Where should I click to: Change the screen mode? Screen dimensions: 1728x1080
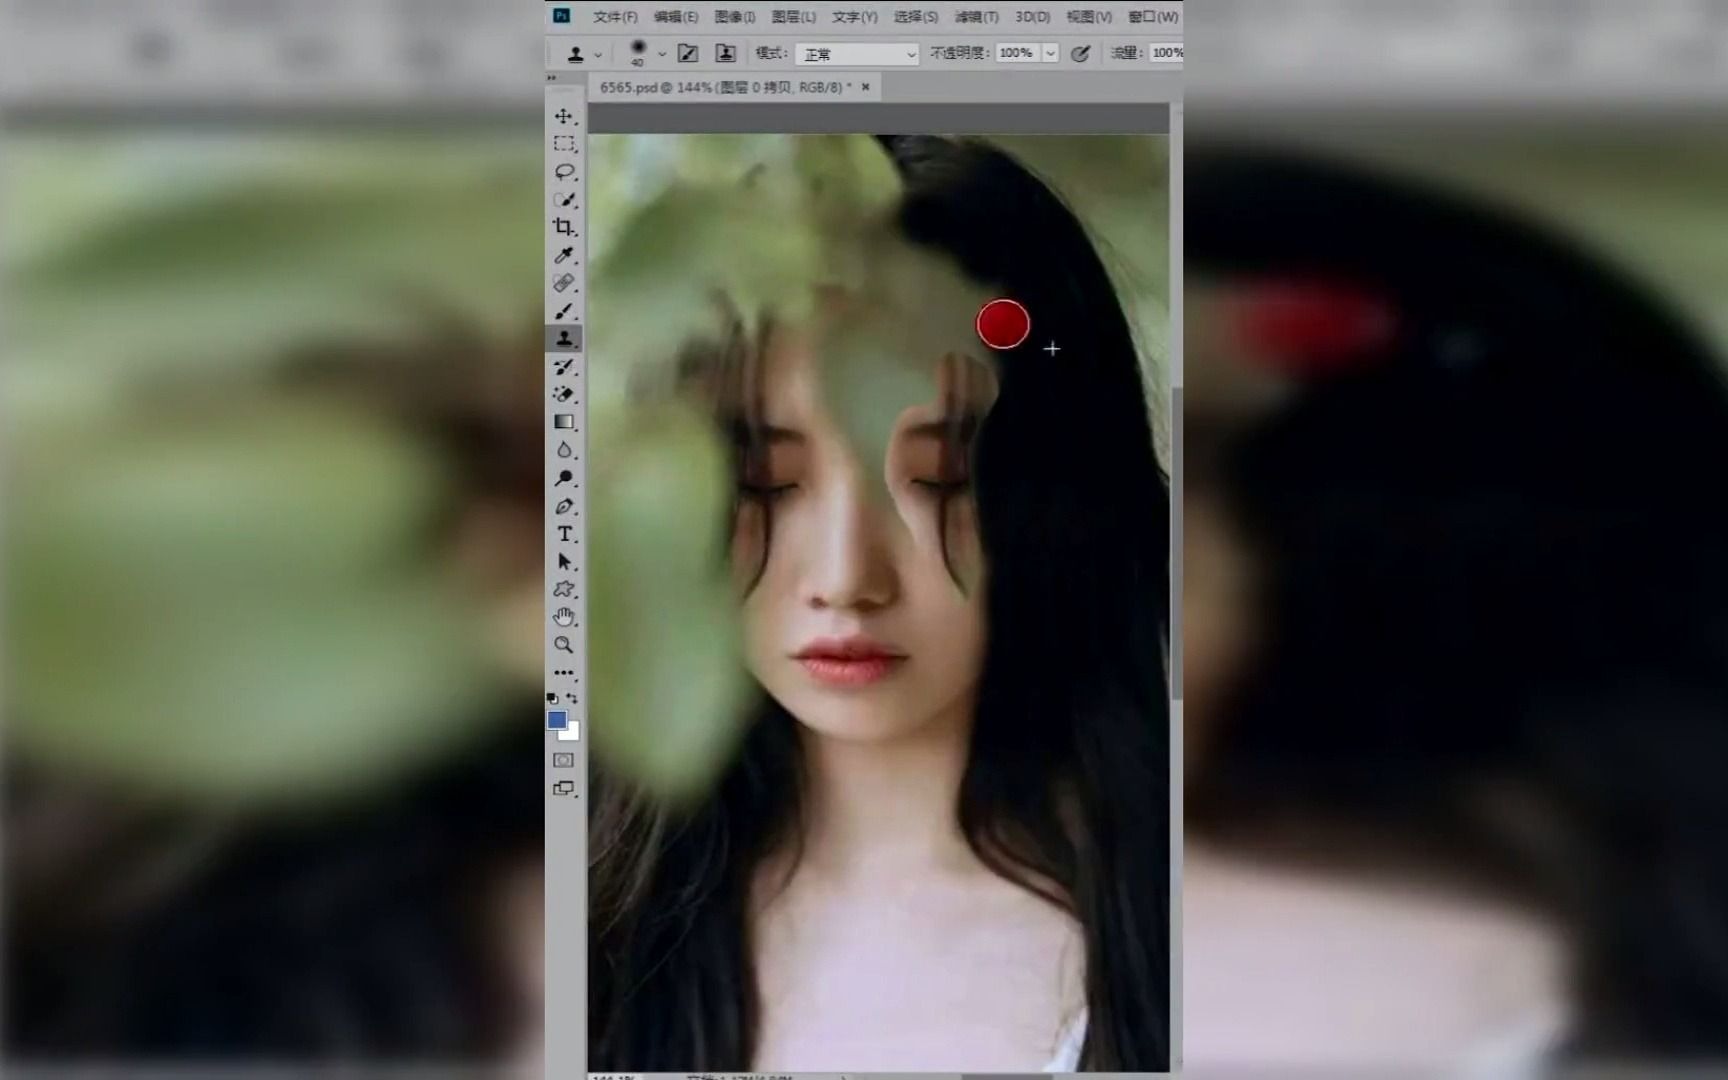(564, 788)
